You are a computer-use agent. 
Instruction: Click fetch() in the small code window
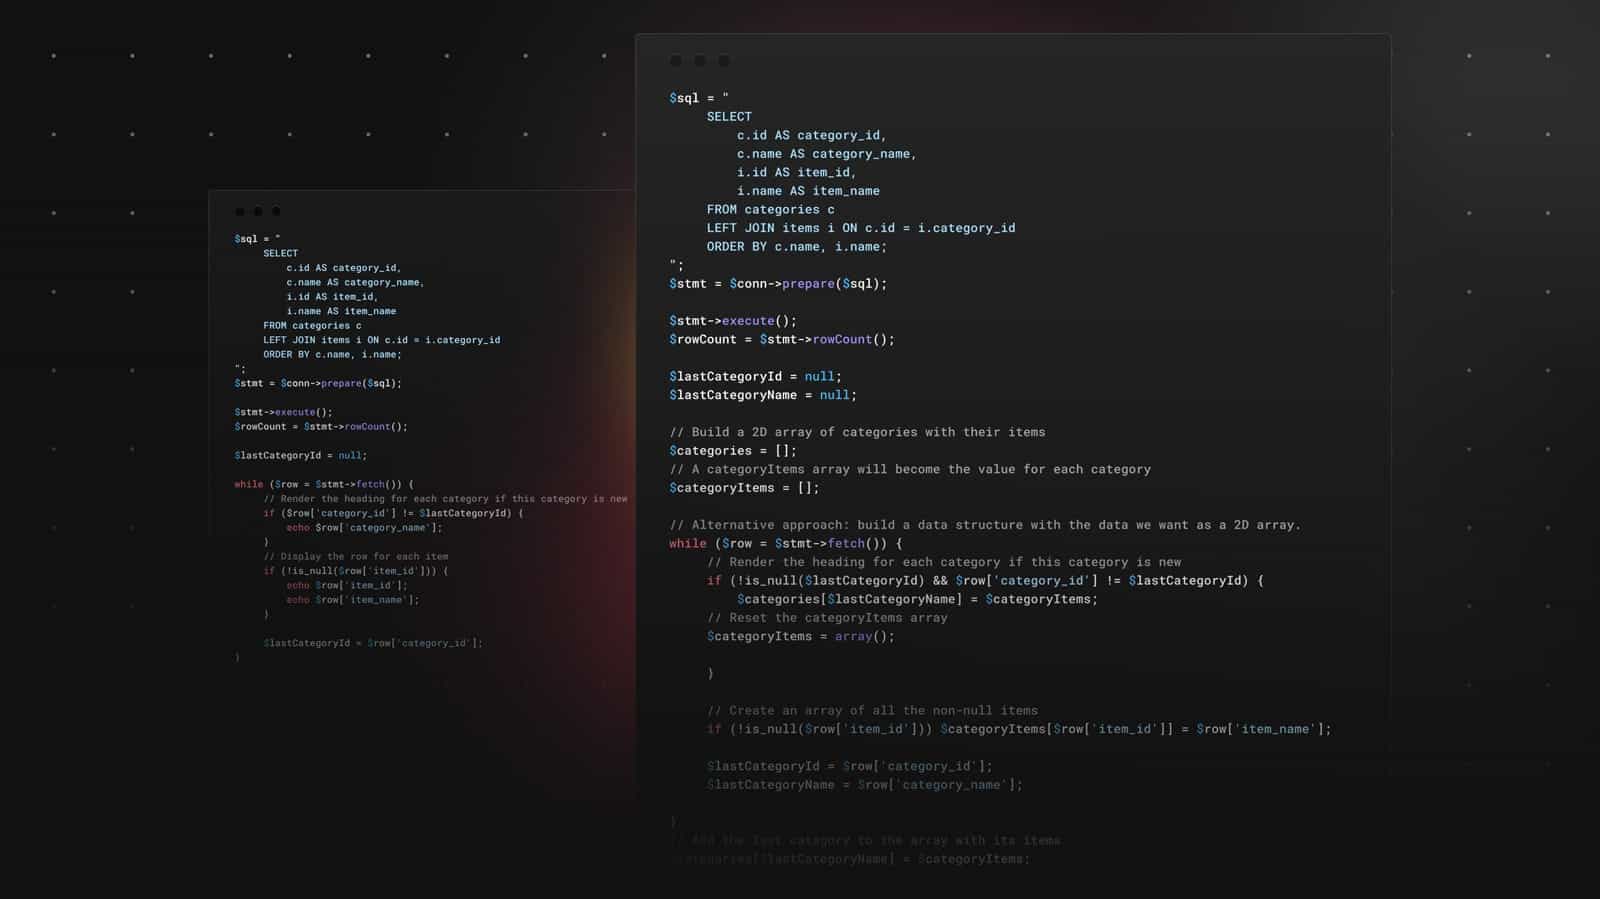coord(374,484)
